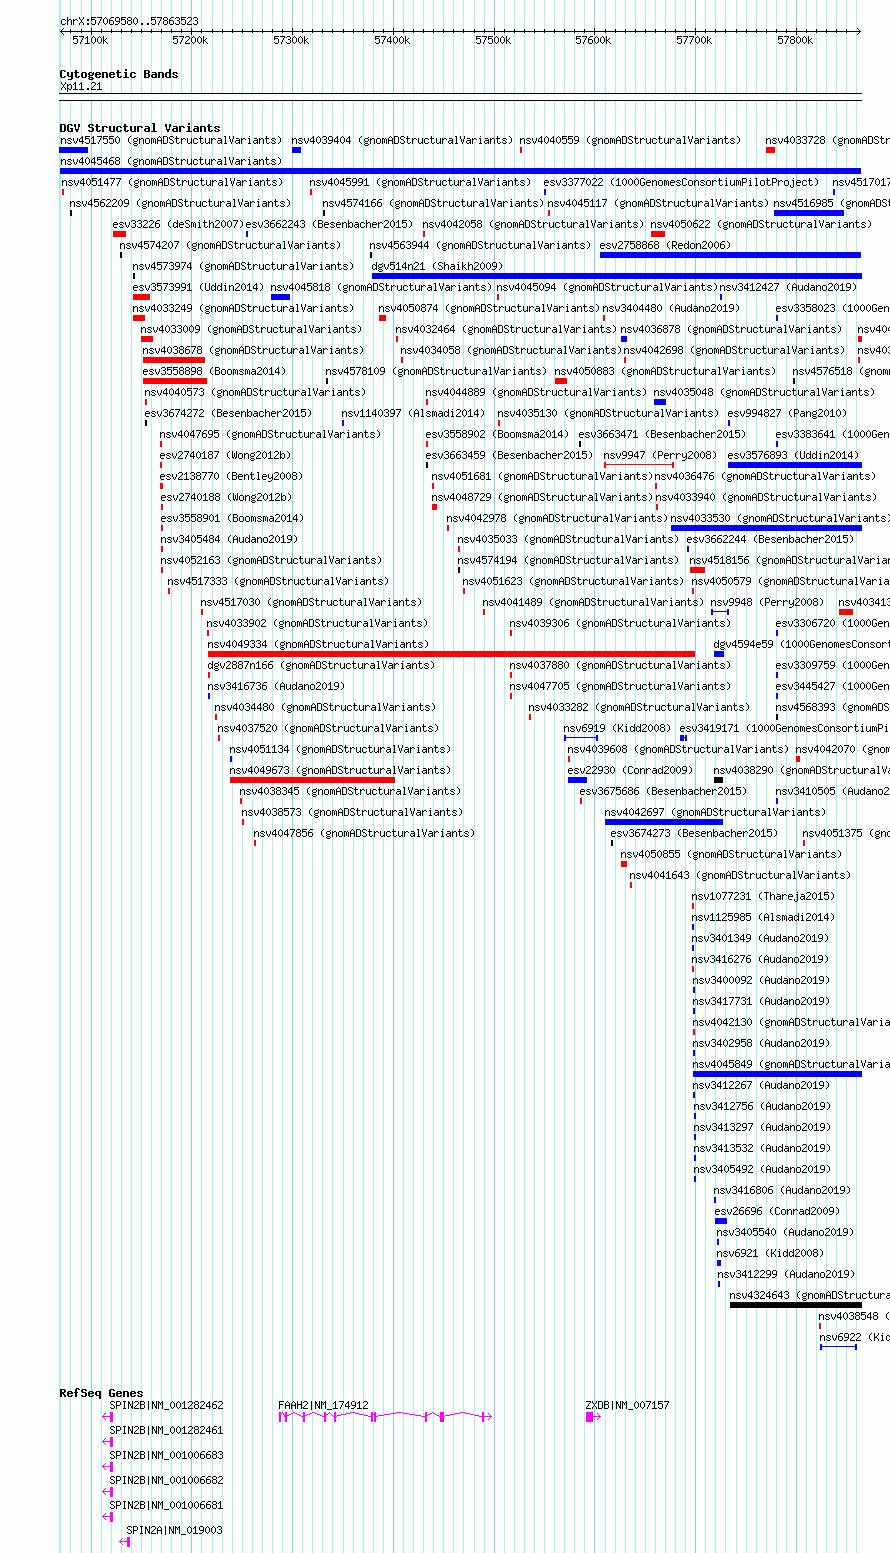This screenshot has height=1553, width=890.
Task: Click the 57500k ruler position label
Action: (493, 40)
